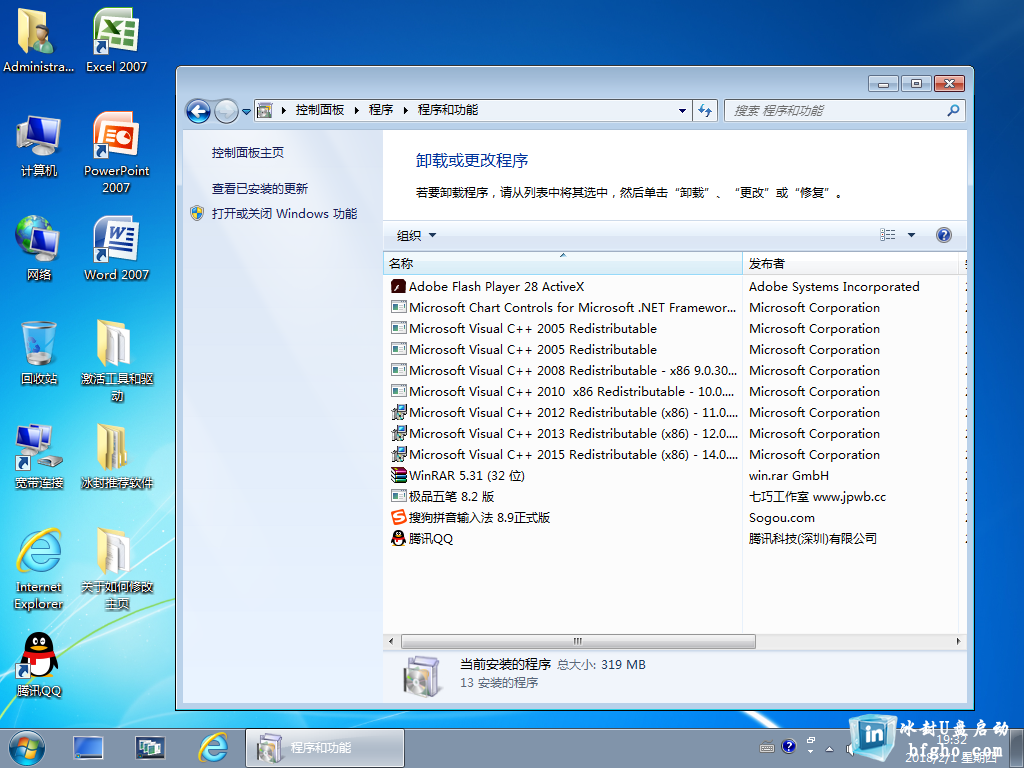Image resolution: width=1024 pixels, height=768 pixels.
Task: Click the Back navigation arrow button
Action: coord(199,111)
